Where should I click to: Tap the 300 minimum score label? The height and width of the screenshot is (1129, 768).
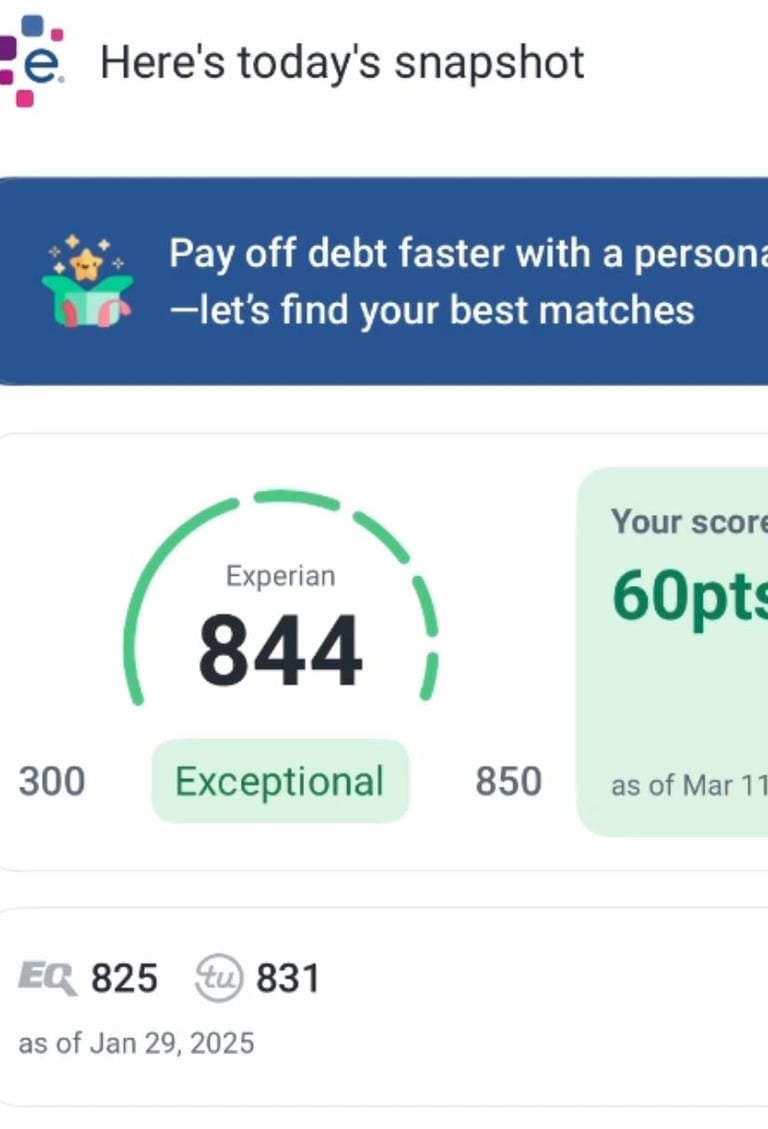pyautogui.click(x=52, y=781)
